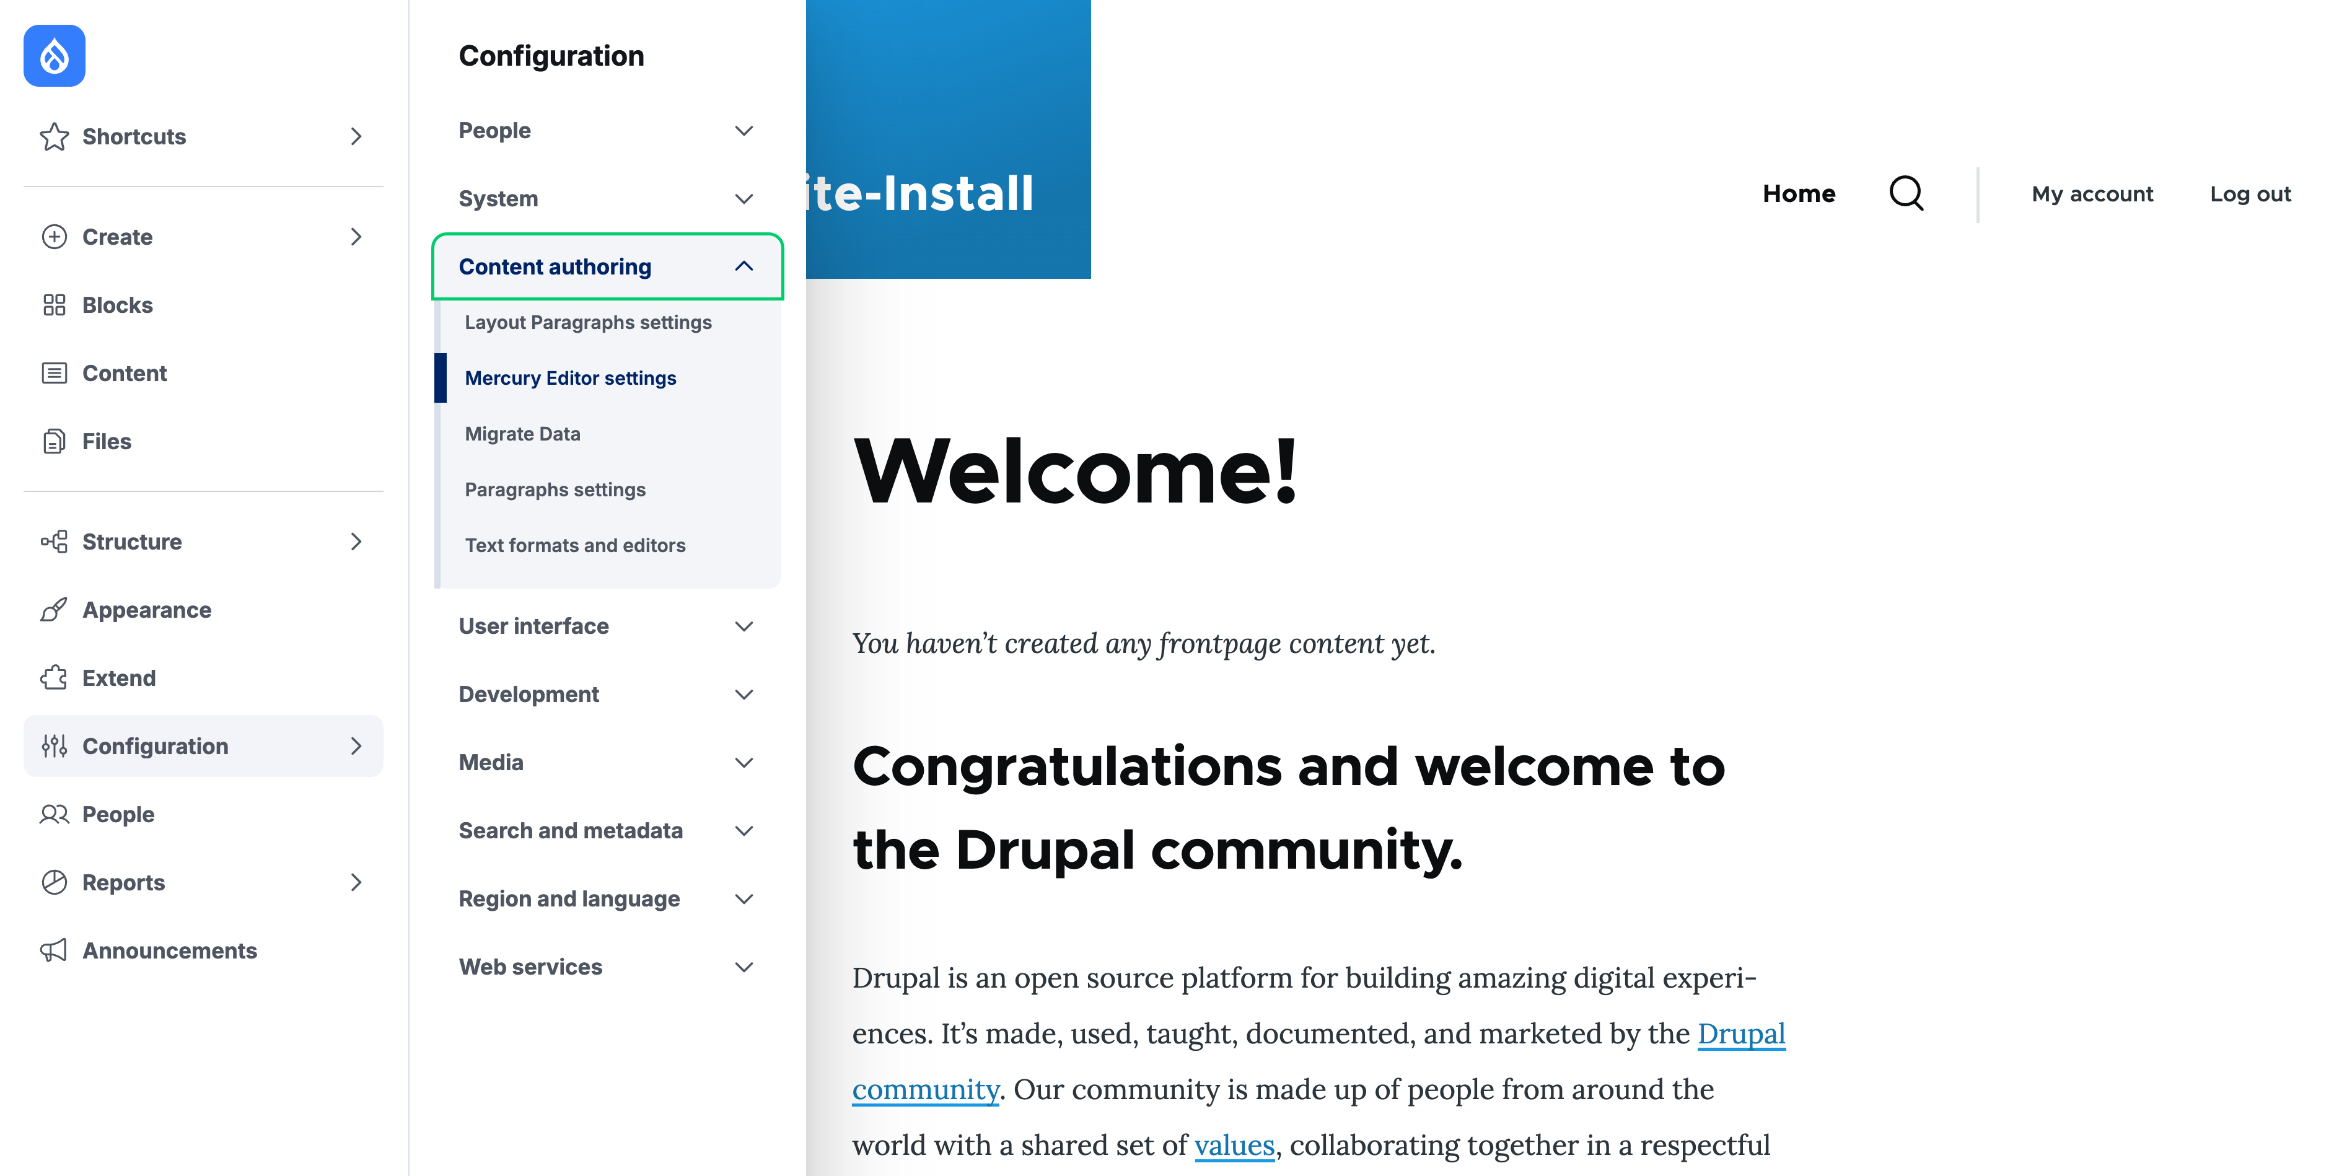Follow the values link
2352x1176 pixels.
[x=1234, y=1145]
